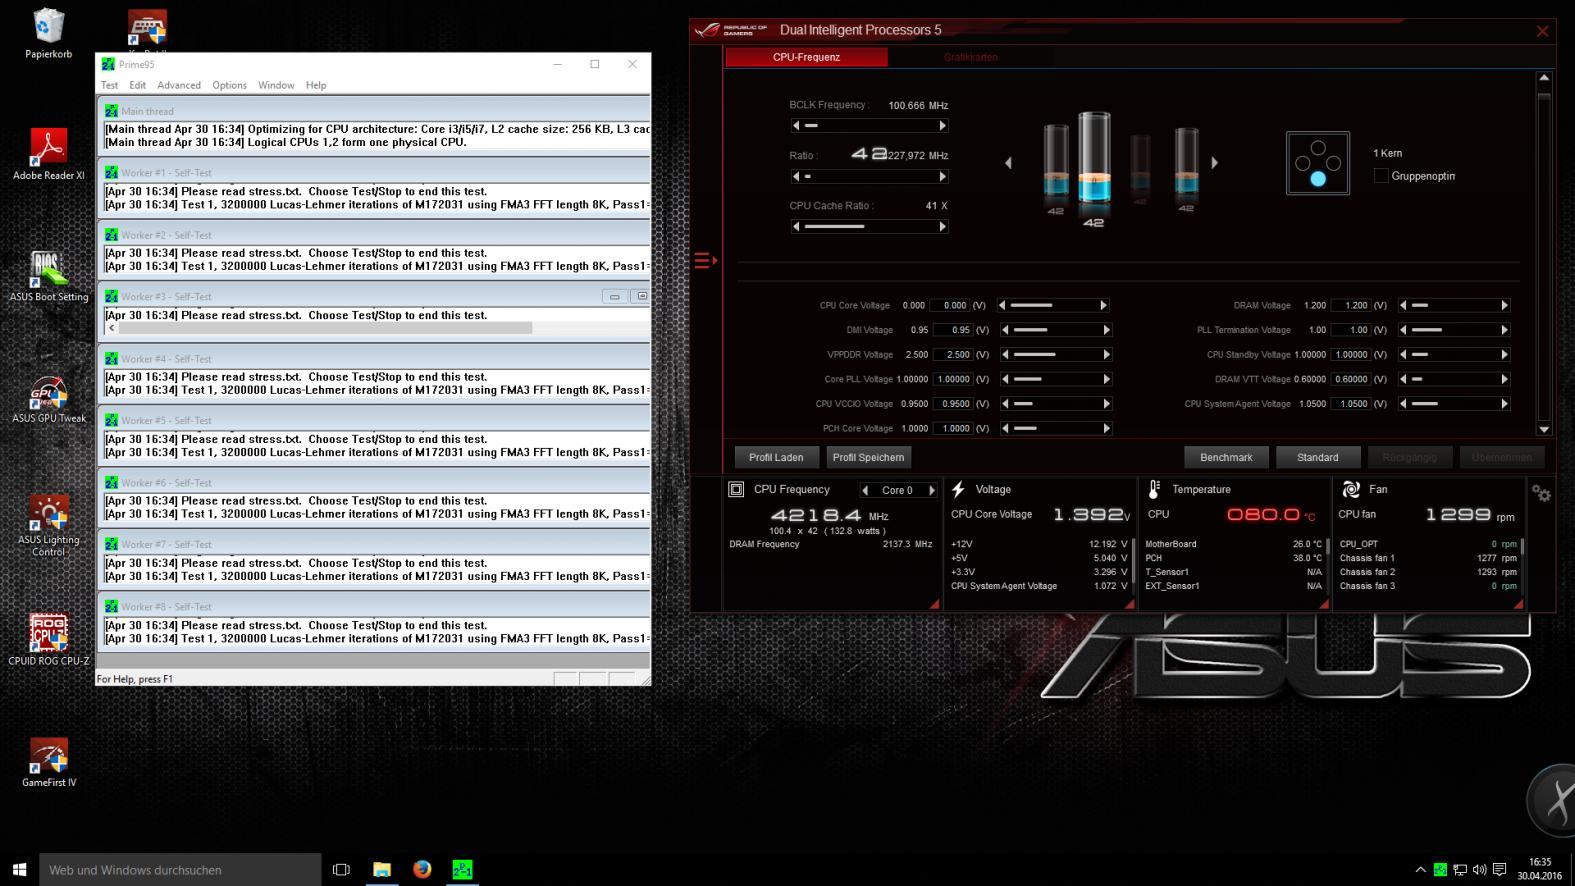Click Profil Laden button

[x=776, y=457]
